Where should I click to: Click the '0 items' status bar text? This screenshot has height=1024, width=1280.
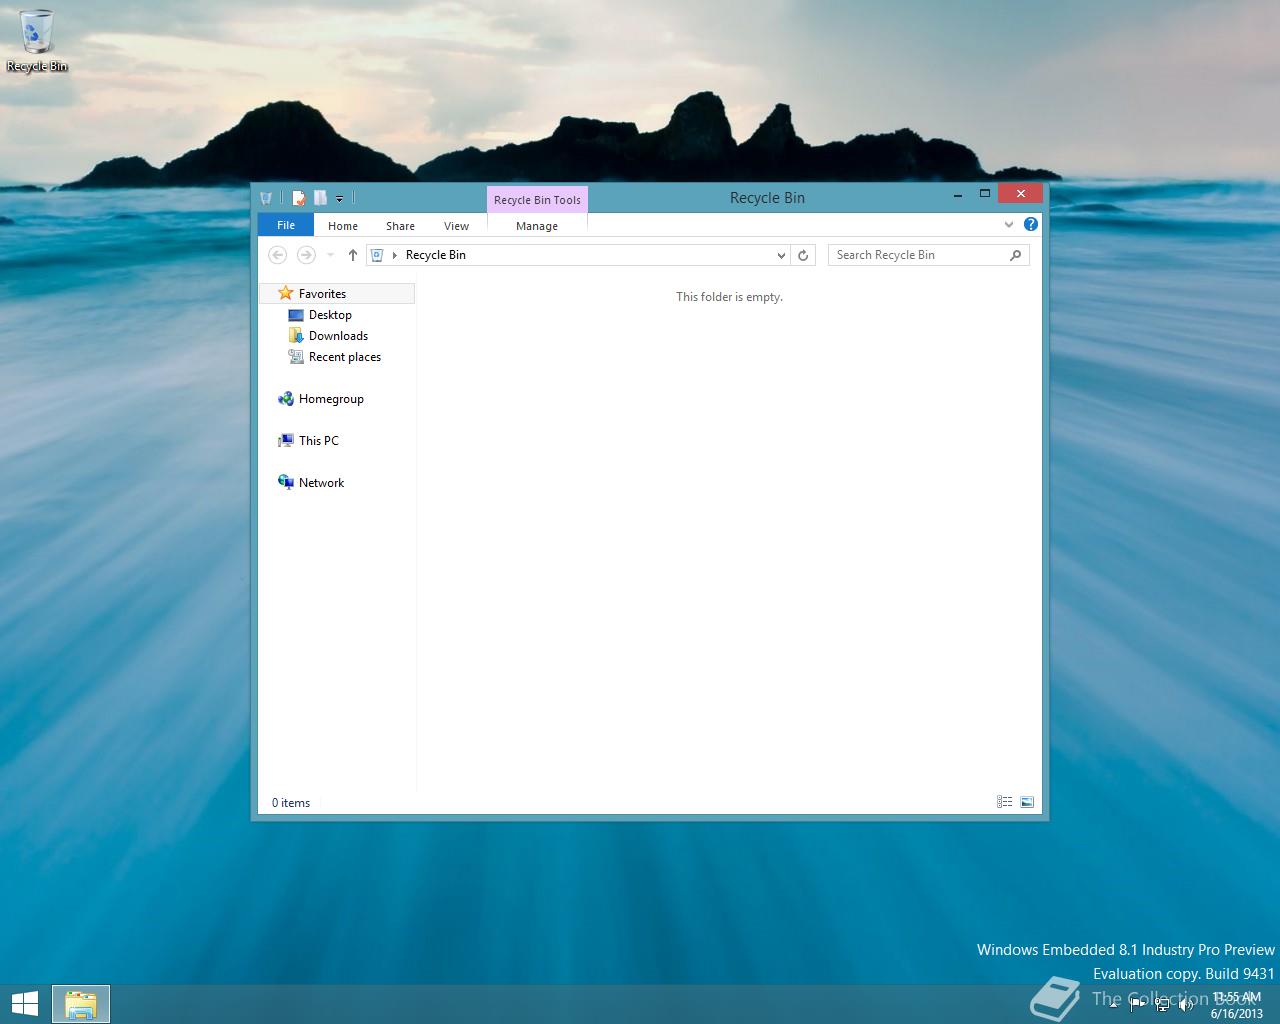(291, 803)
